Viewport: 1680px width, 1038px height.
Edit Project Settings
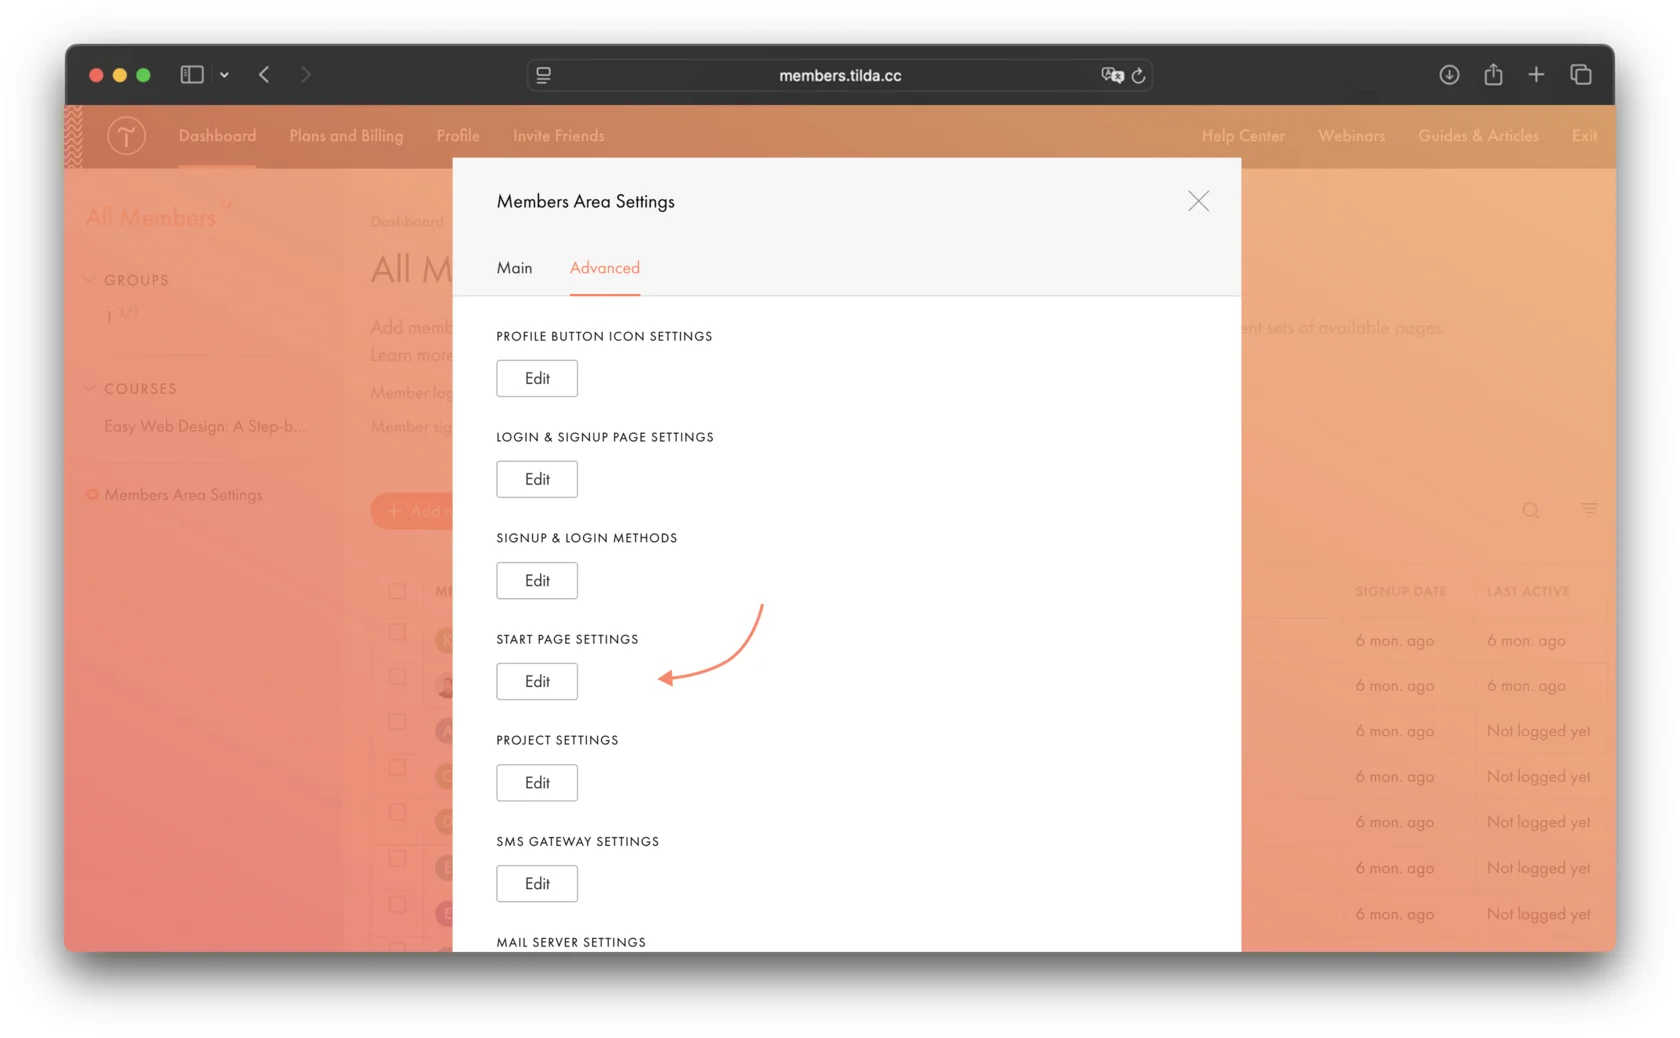tap(537, 782)
